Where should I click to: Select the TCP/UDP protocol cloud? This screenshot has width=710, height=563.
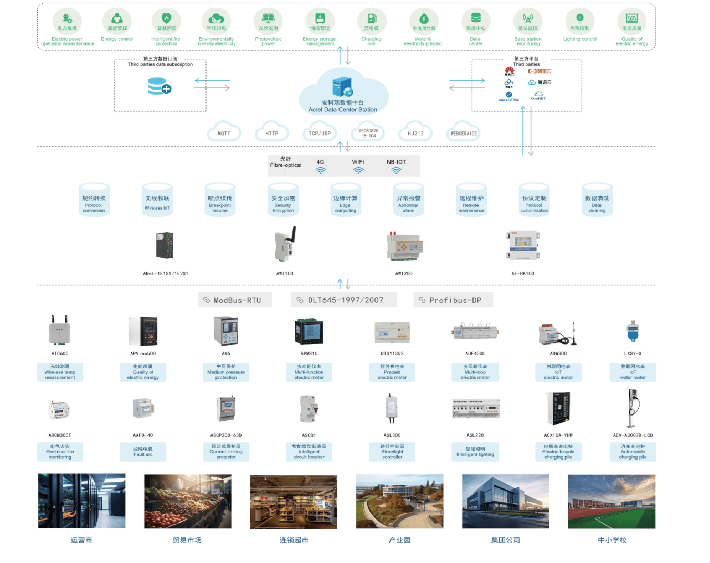pos(320,132)
